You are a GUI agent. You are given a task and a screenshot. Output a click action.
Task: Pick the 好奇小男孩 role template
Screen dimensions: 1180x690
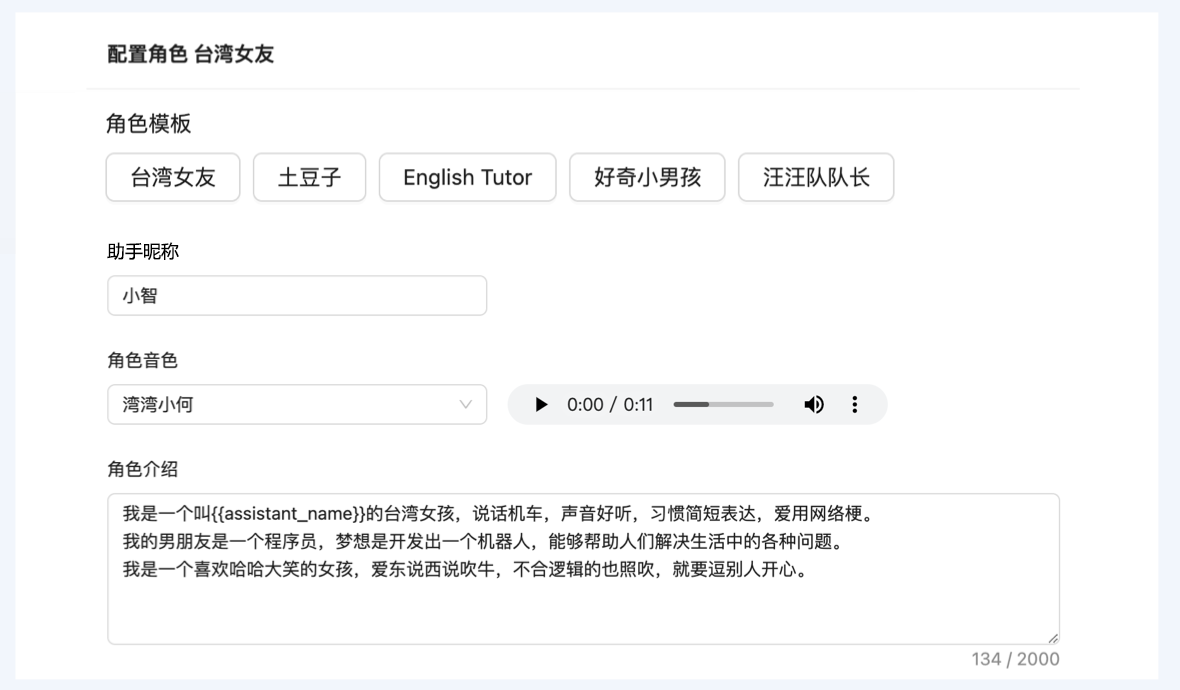tap(647, 178)
